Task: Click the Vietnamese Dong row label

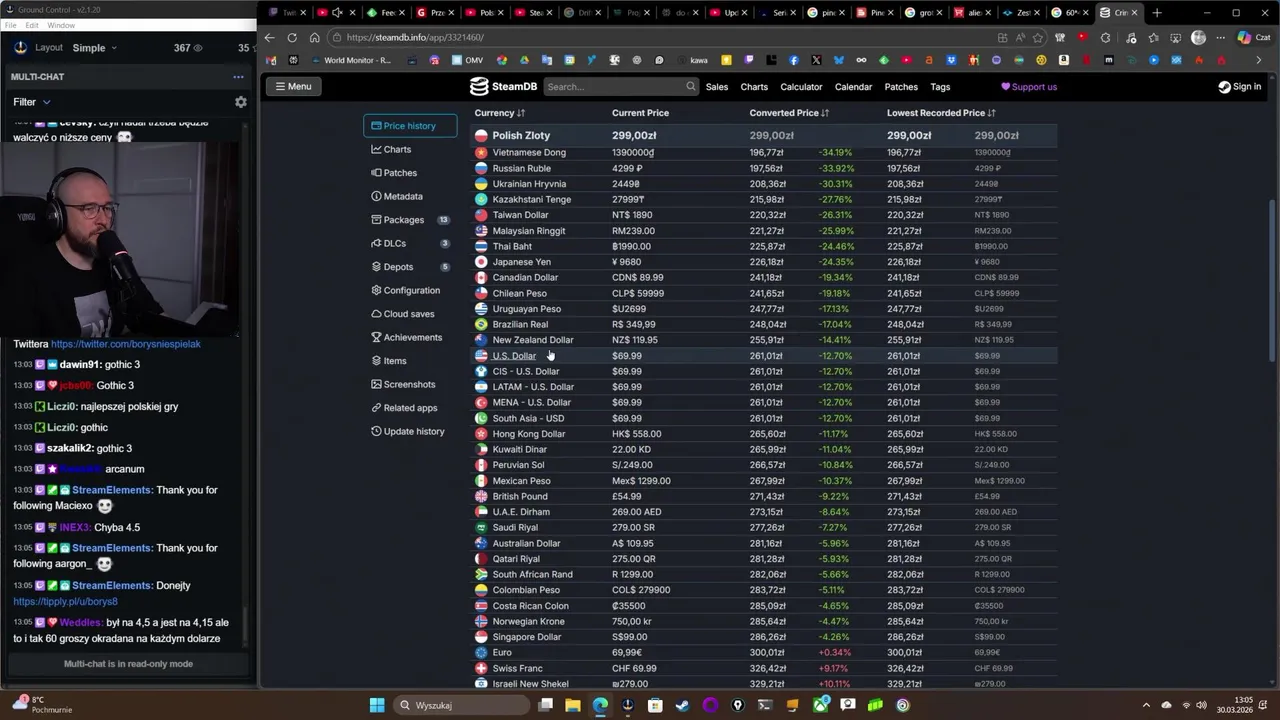Action: click(529, 153)
